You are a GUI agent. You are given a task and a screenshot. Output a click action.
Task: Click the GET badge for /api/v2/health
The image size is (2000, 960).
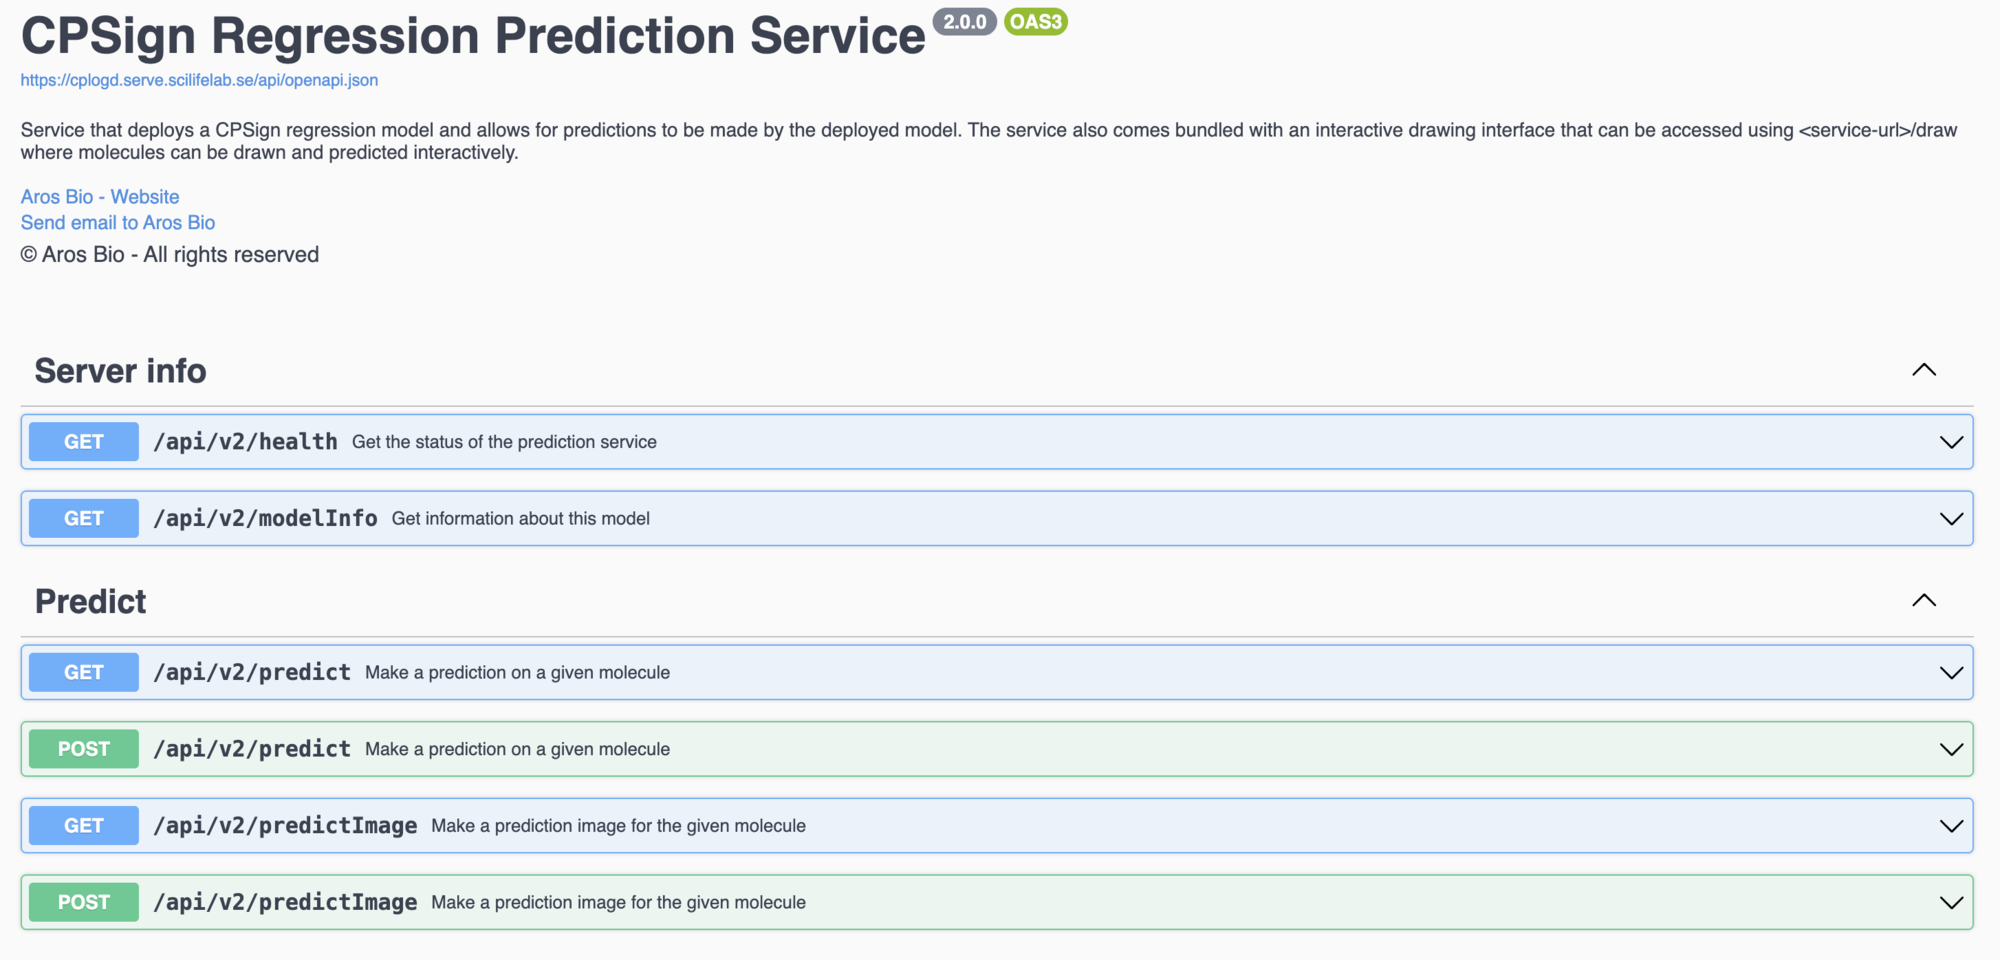(84, 442)
